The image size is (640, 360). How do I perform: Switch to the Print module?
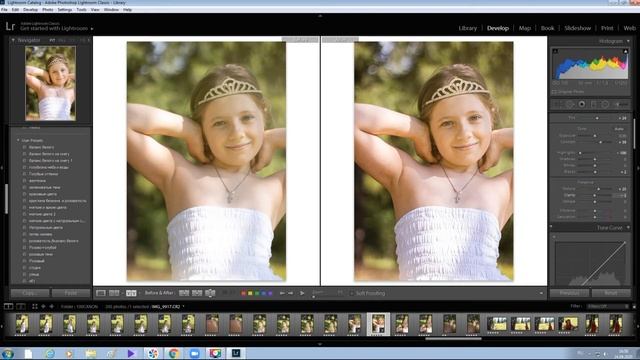pyautogui.click(x=607, y=28)
